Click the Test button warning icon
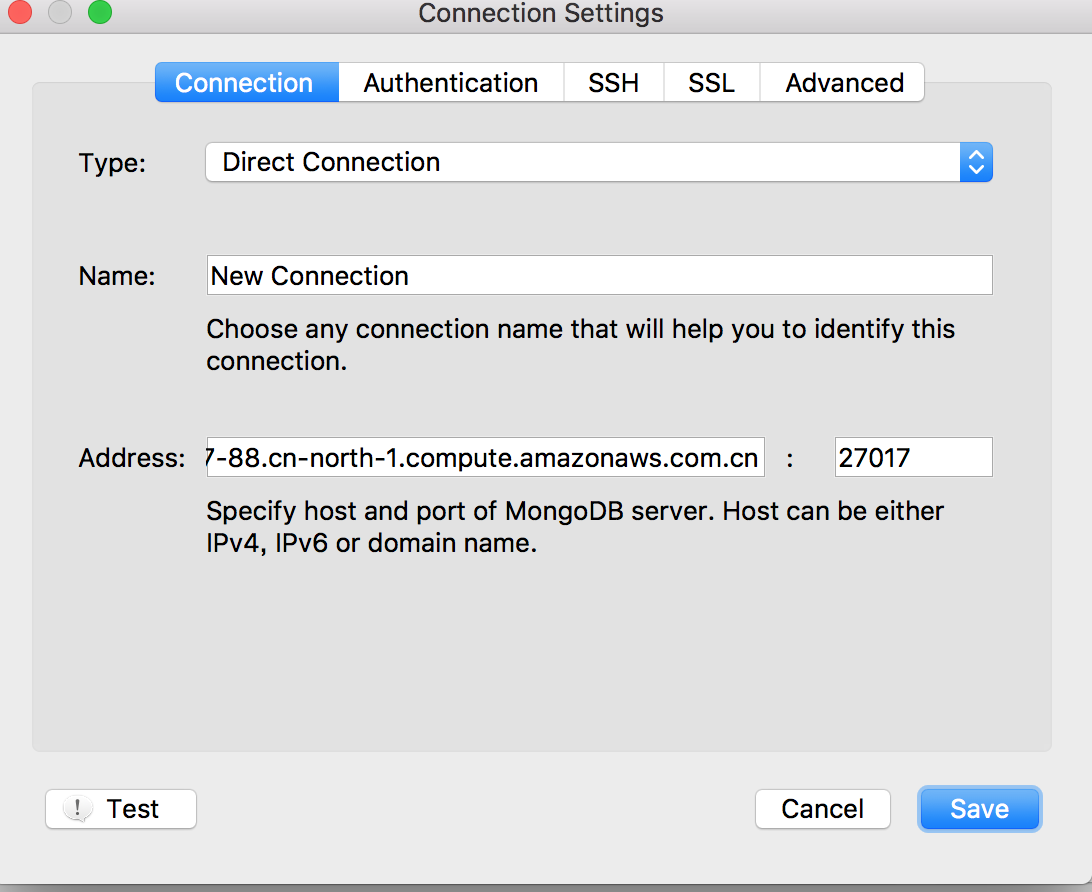 click(77, 809)
